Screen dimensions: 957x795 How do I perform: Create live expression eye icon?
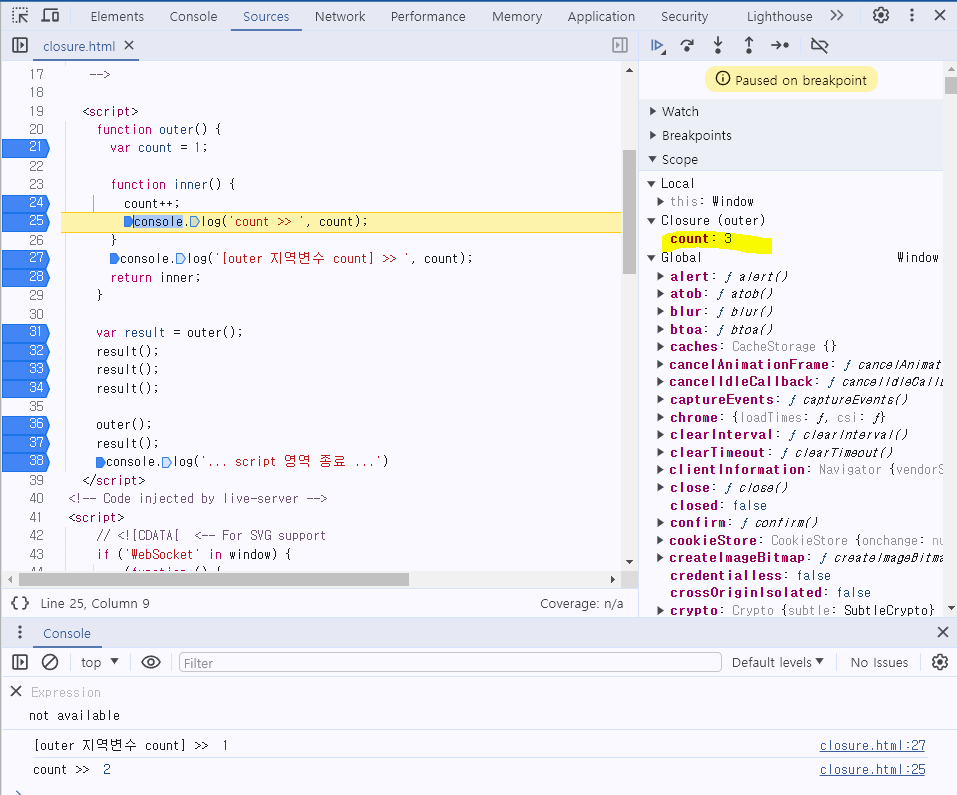[x=151, y=662]
